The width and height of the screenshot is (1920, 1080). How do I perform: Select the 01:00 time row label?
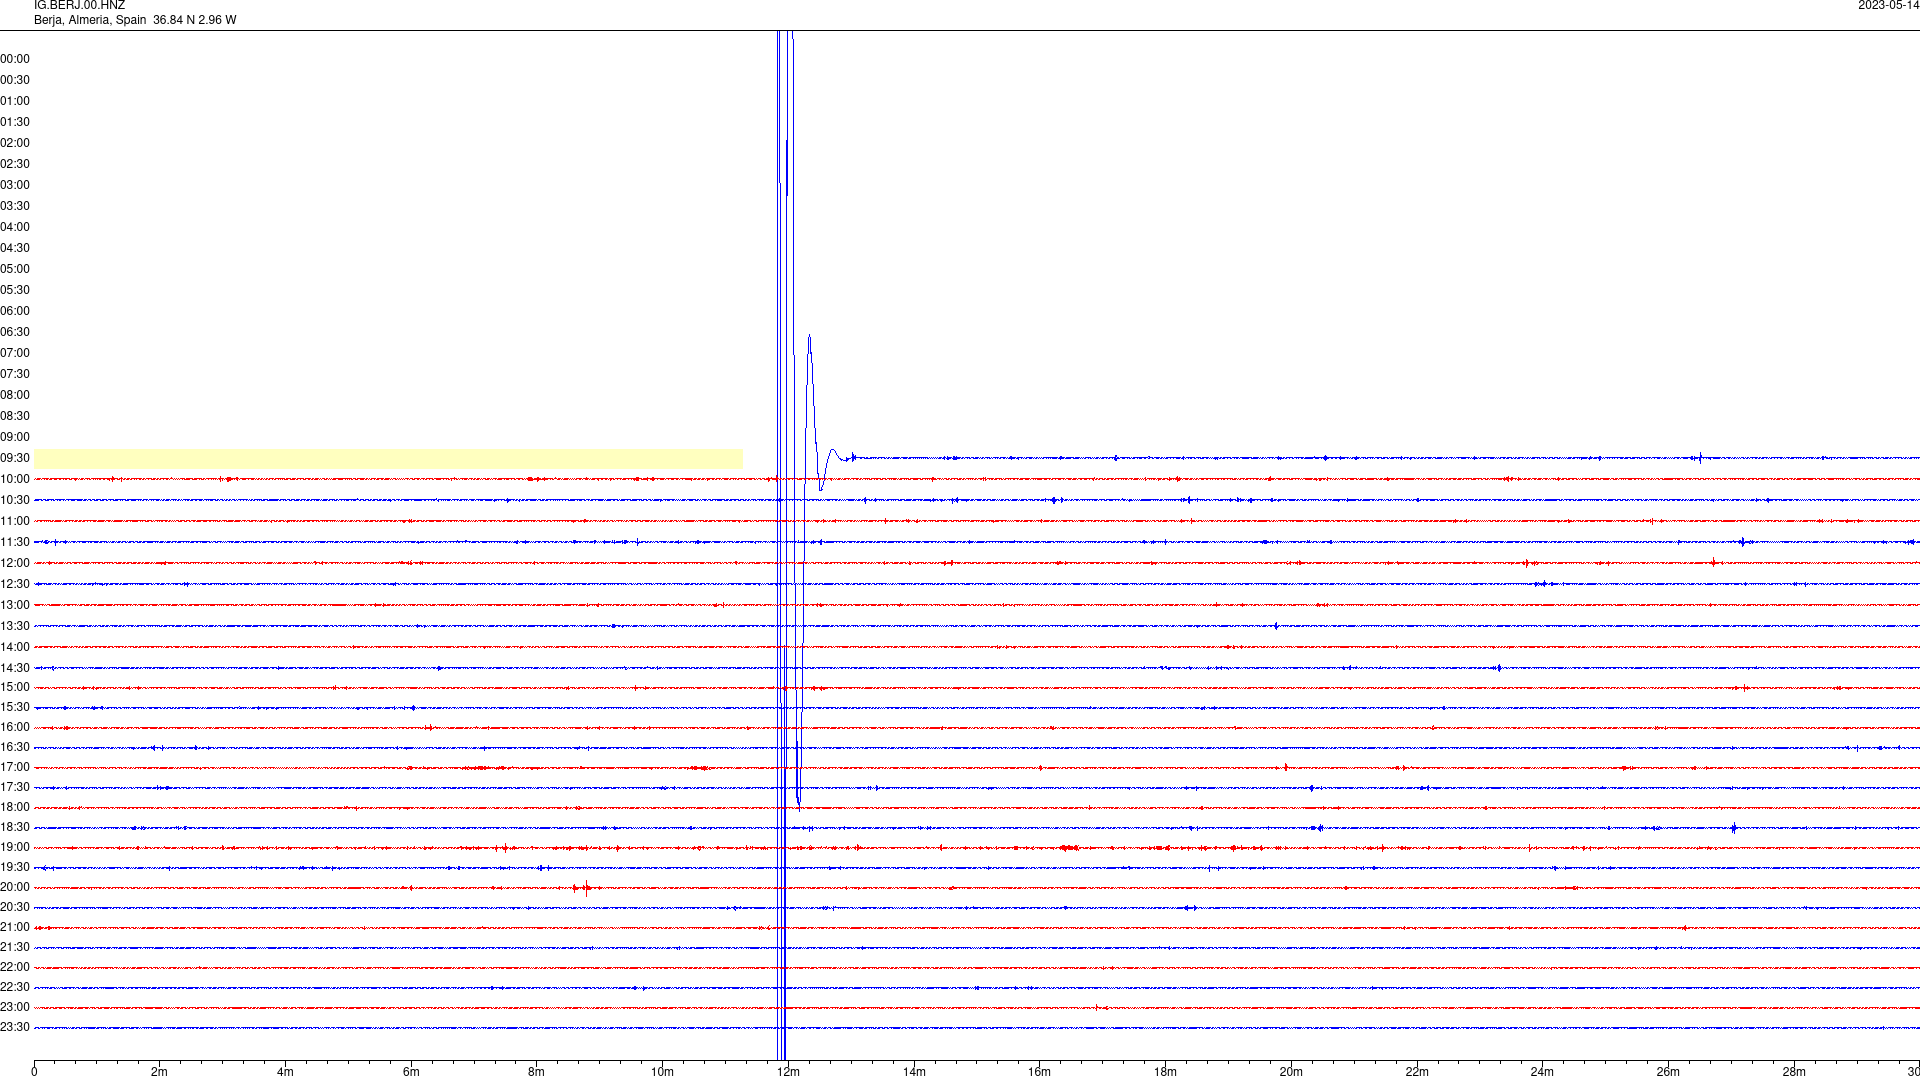[15, 101]
